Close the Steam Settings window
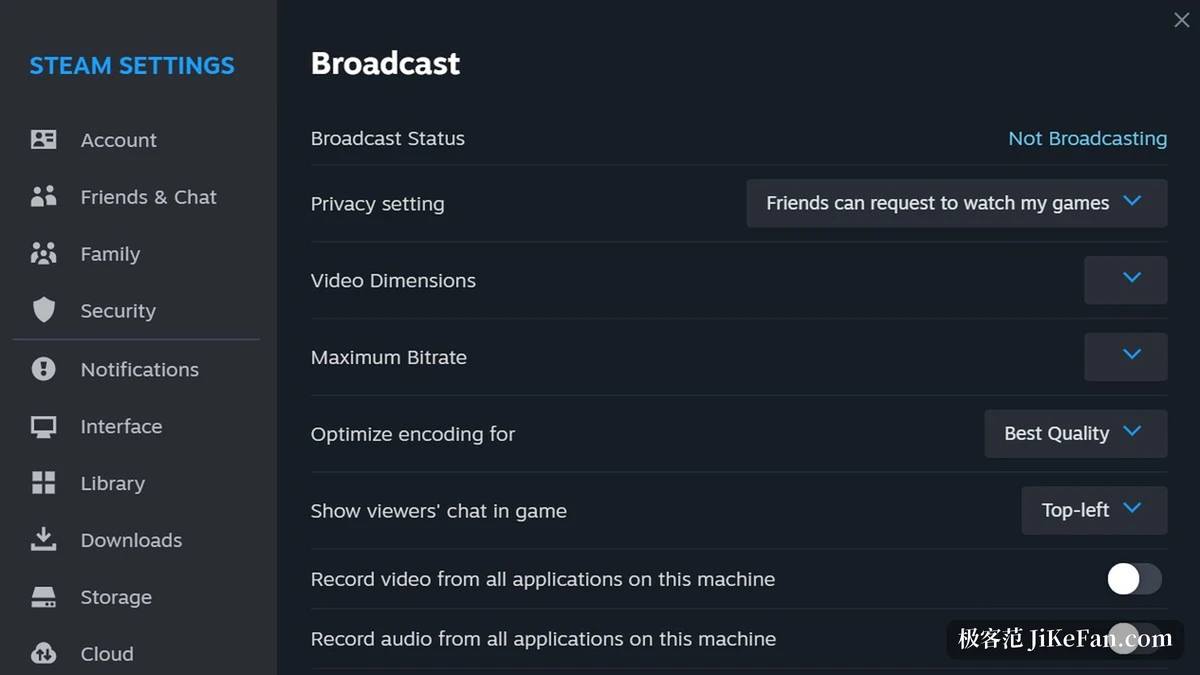This screenshot has width=1200, height=675. pyautogui.click(x=1181, y=20)
